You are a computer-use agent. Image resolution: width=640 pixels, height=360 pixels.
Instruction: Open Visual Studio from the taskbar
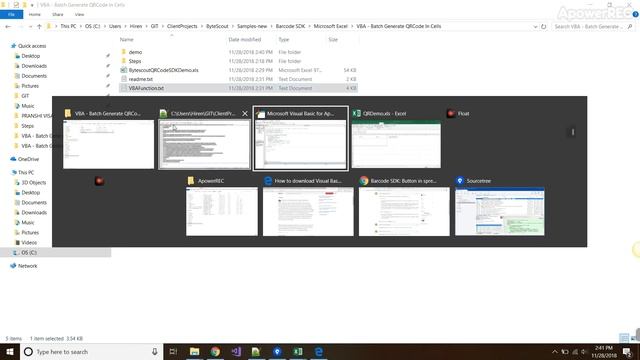pyautogui.click(x=236, y=351)
